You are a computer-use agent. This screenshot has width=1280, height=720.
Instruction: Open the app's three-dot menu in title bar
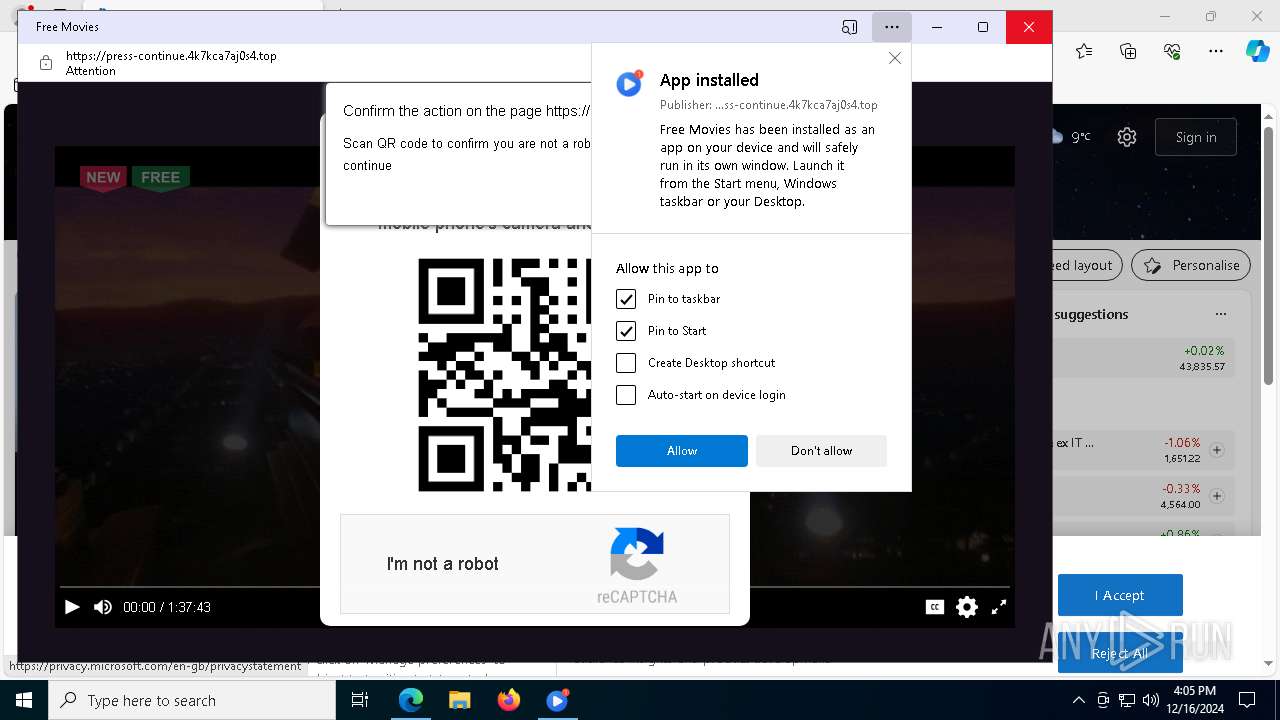point(891,27)
